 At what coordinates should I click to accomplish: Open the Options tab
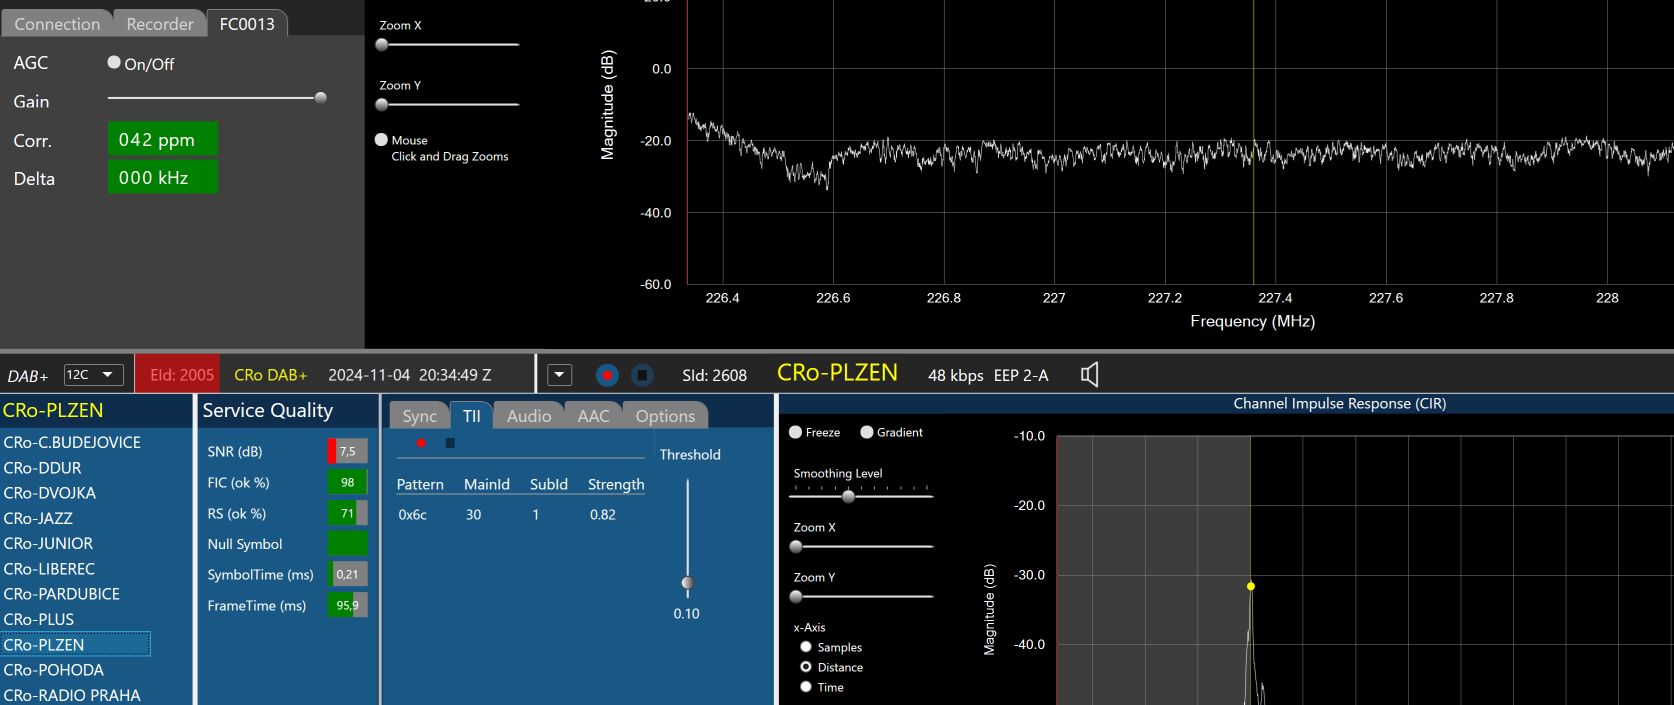click(665, 416)
